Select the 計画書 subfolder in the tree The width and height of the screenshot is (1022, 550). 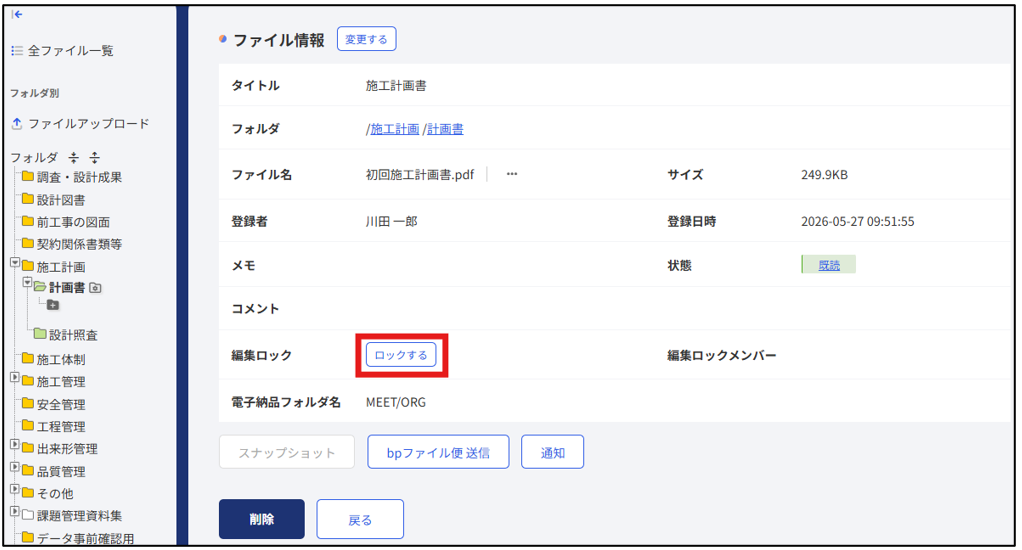[60, 287]
